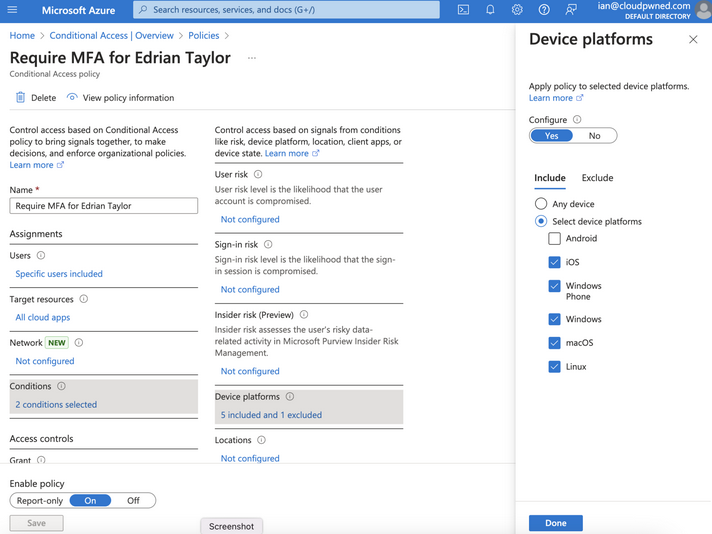This screenshot has height=534, width=712.
Task: Switch to the Include tab
Action: point(549,178)
